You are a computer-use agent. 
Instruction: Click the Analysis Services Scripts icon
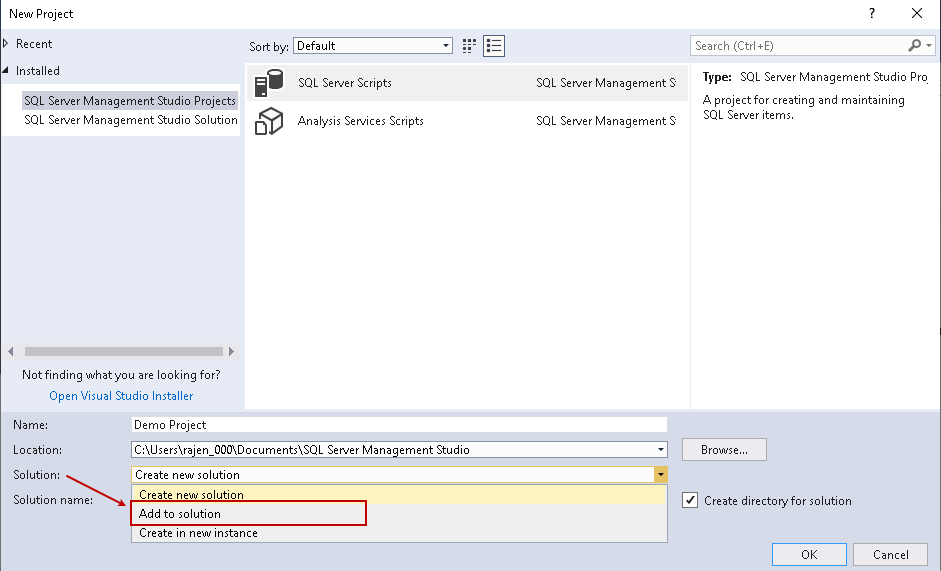tap(269, 121)
